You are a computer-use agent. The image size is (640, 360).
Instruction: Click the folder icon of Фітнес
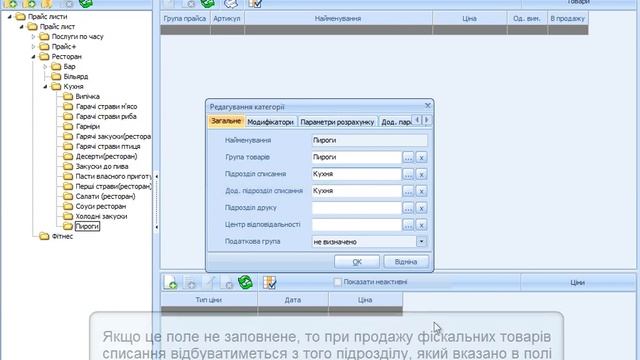pos(44,236)
